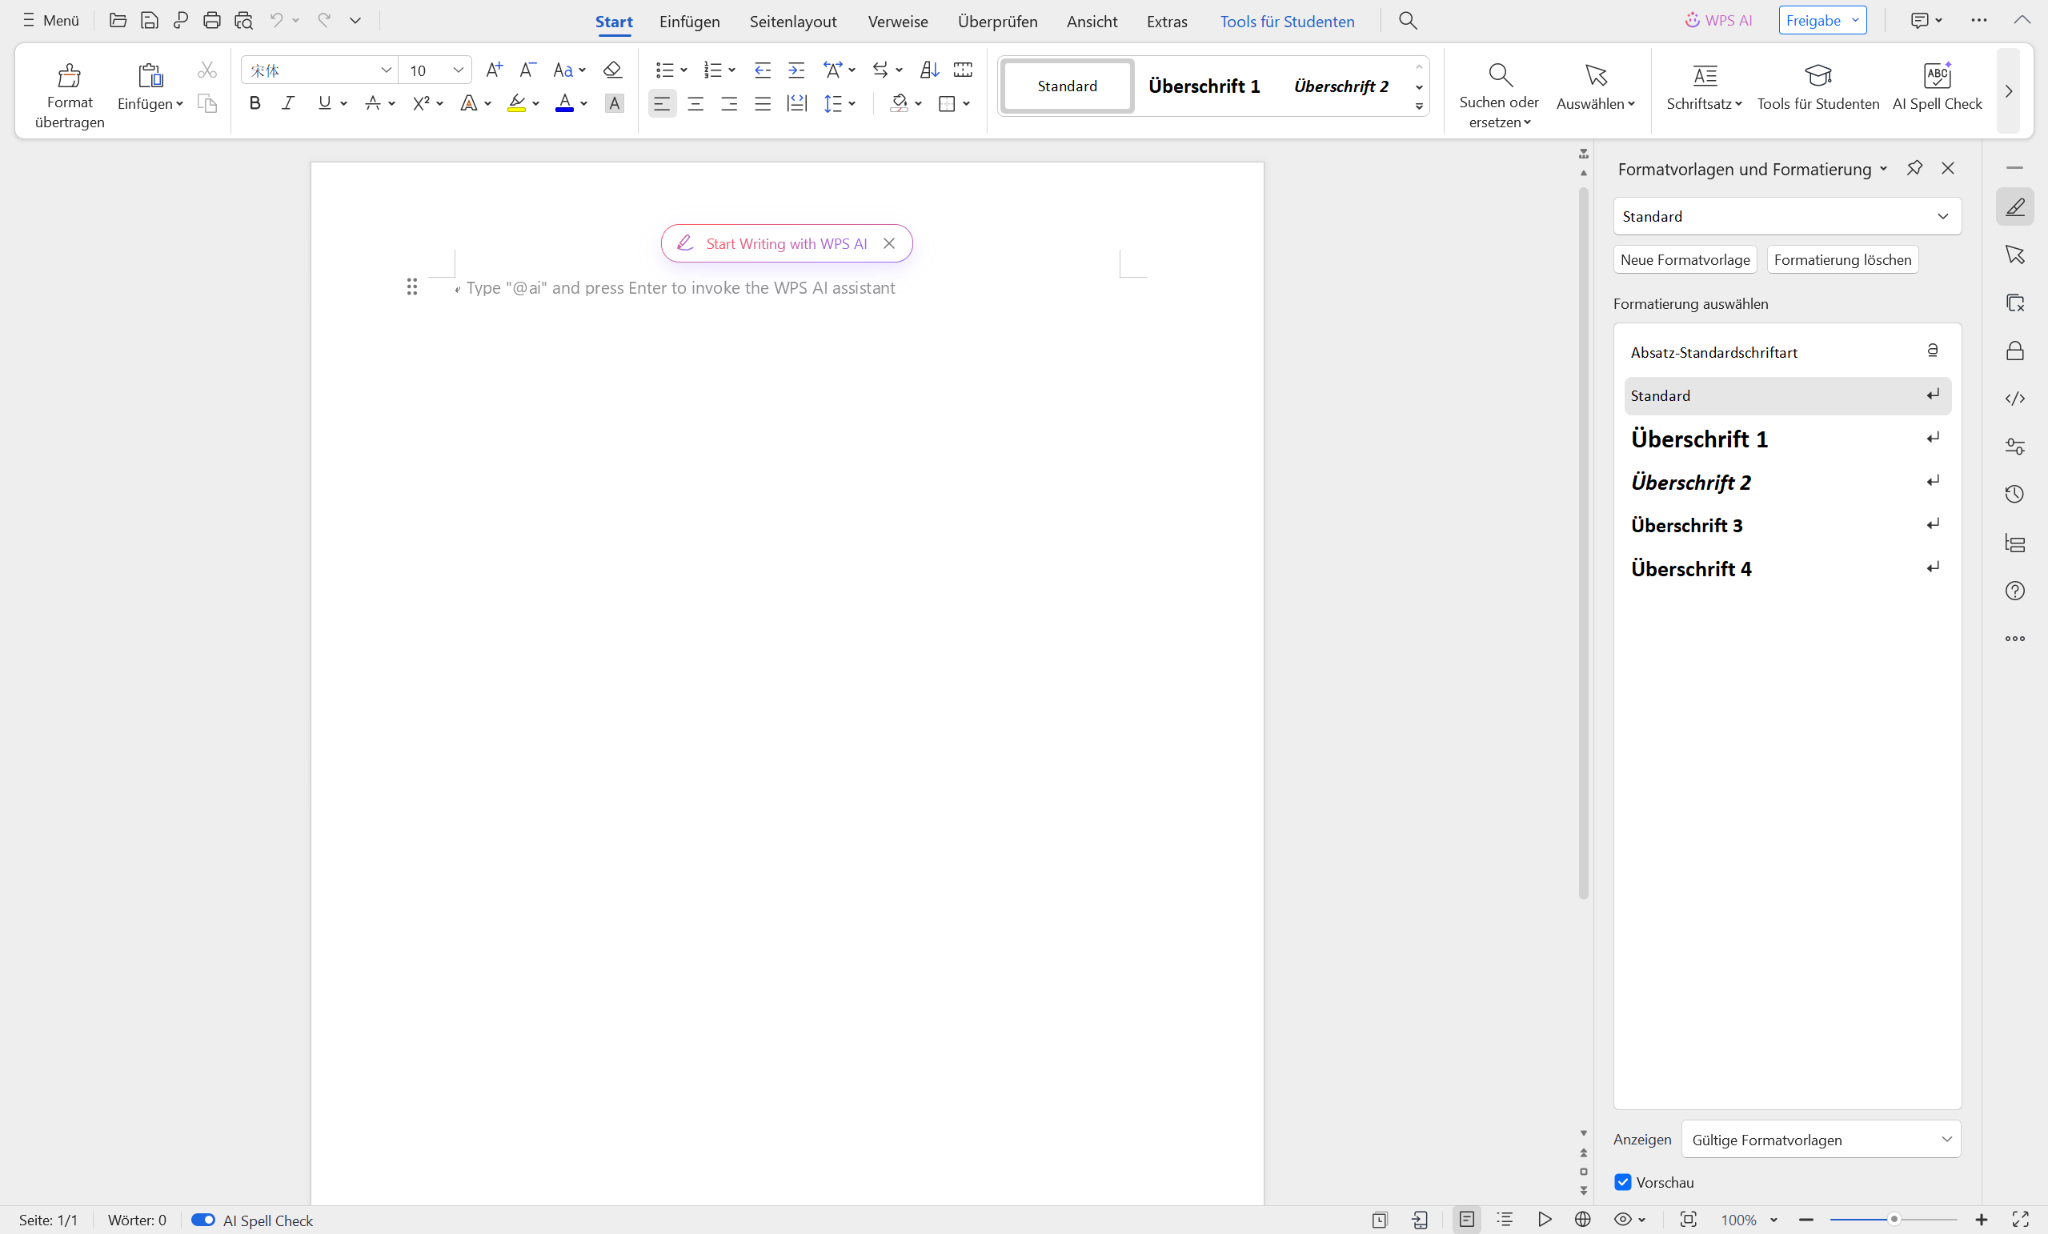
Task: Open the Standard style dropdown in panel
Action: [x=1942, y=216]
